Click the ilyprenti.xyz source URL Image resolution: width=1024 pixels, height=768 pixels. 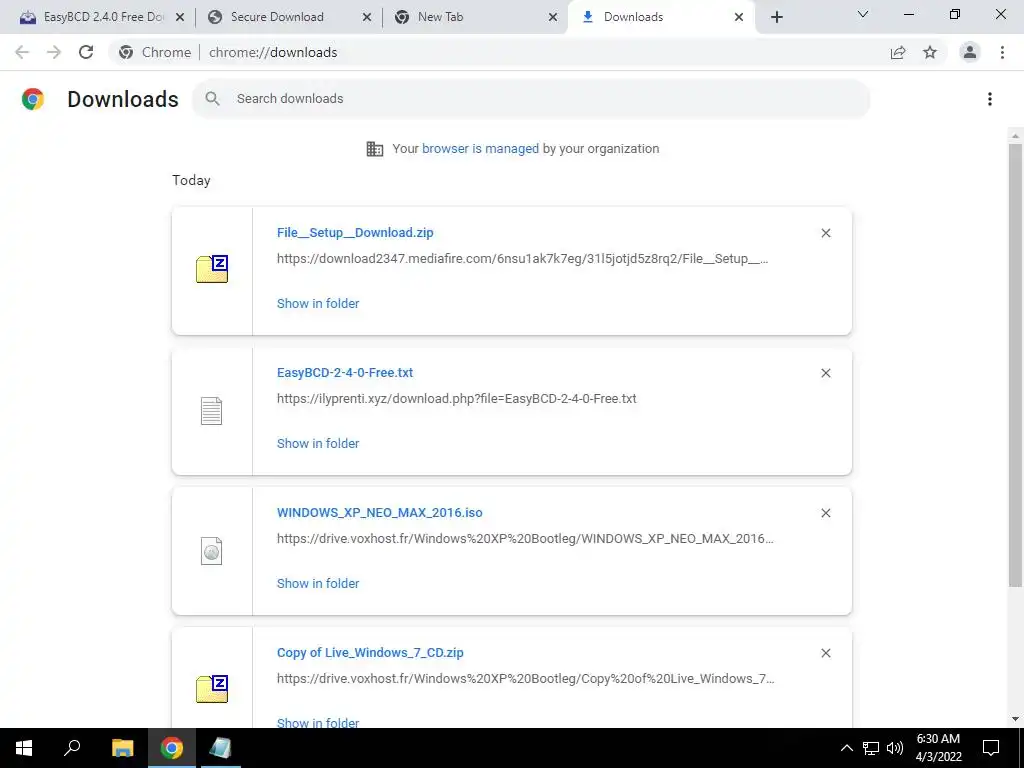pos(456,398)
